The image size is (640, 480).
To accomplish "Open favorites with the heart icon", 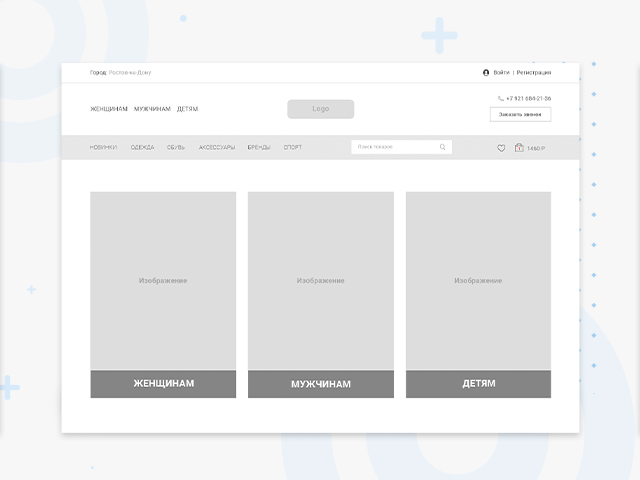I will point(501,148).
